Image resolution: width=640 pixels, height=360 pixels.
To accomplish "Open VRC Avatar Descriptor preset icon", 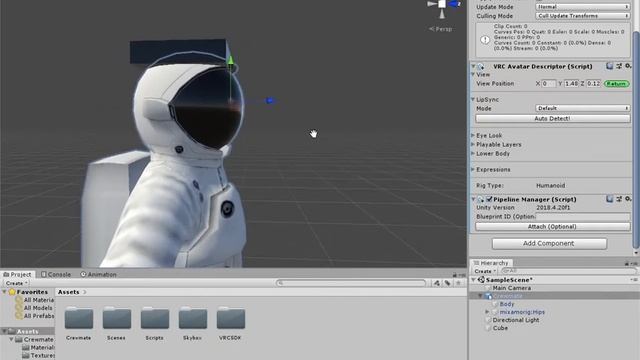I will (x=619, y=66).
